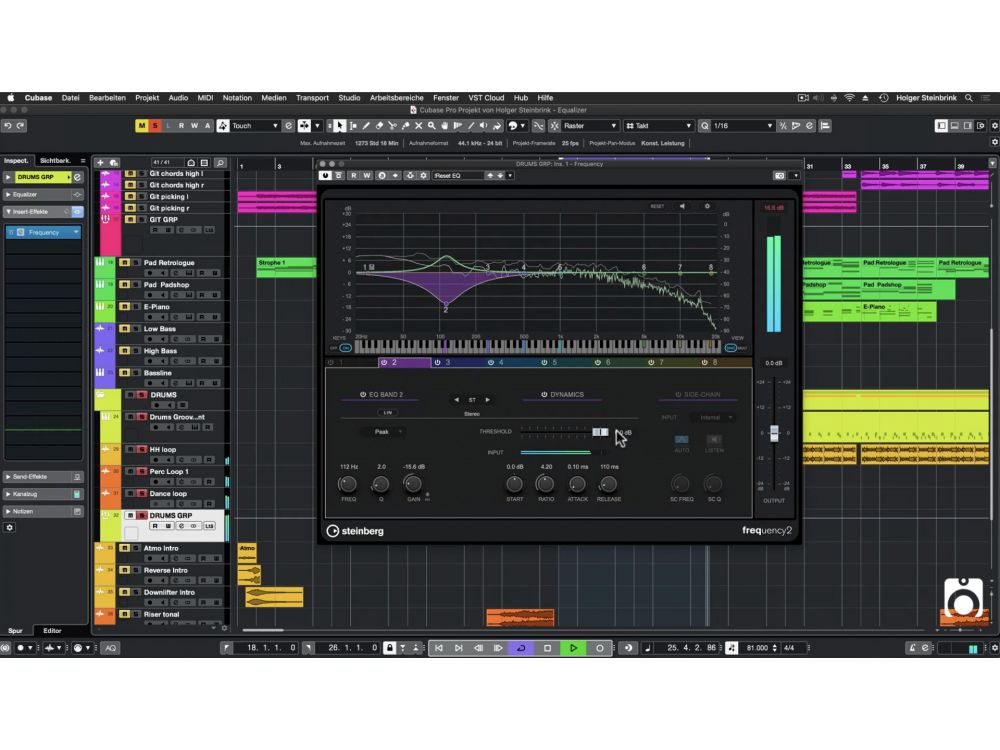Click the Strophe 1 green clip

pos(286,267)
